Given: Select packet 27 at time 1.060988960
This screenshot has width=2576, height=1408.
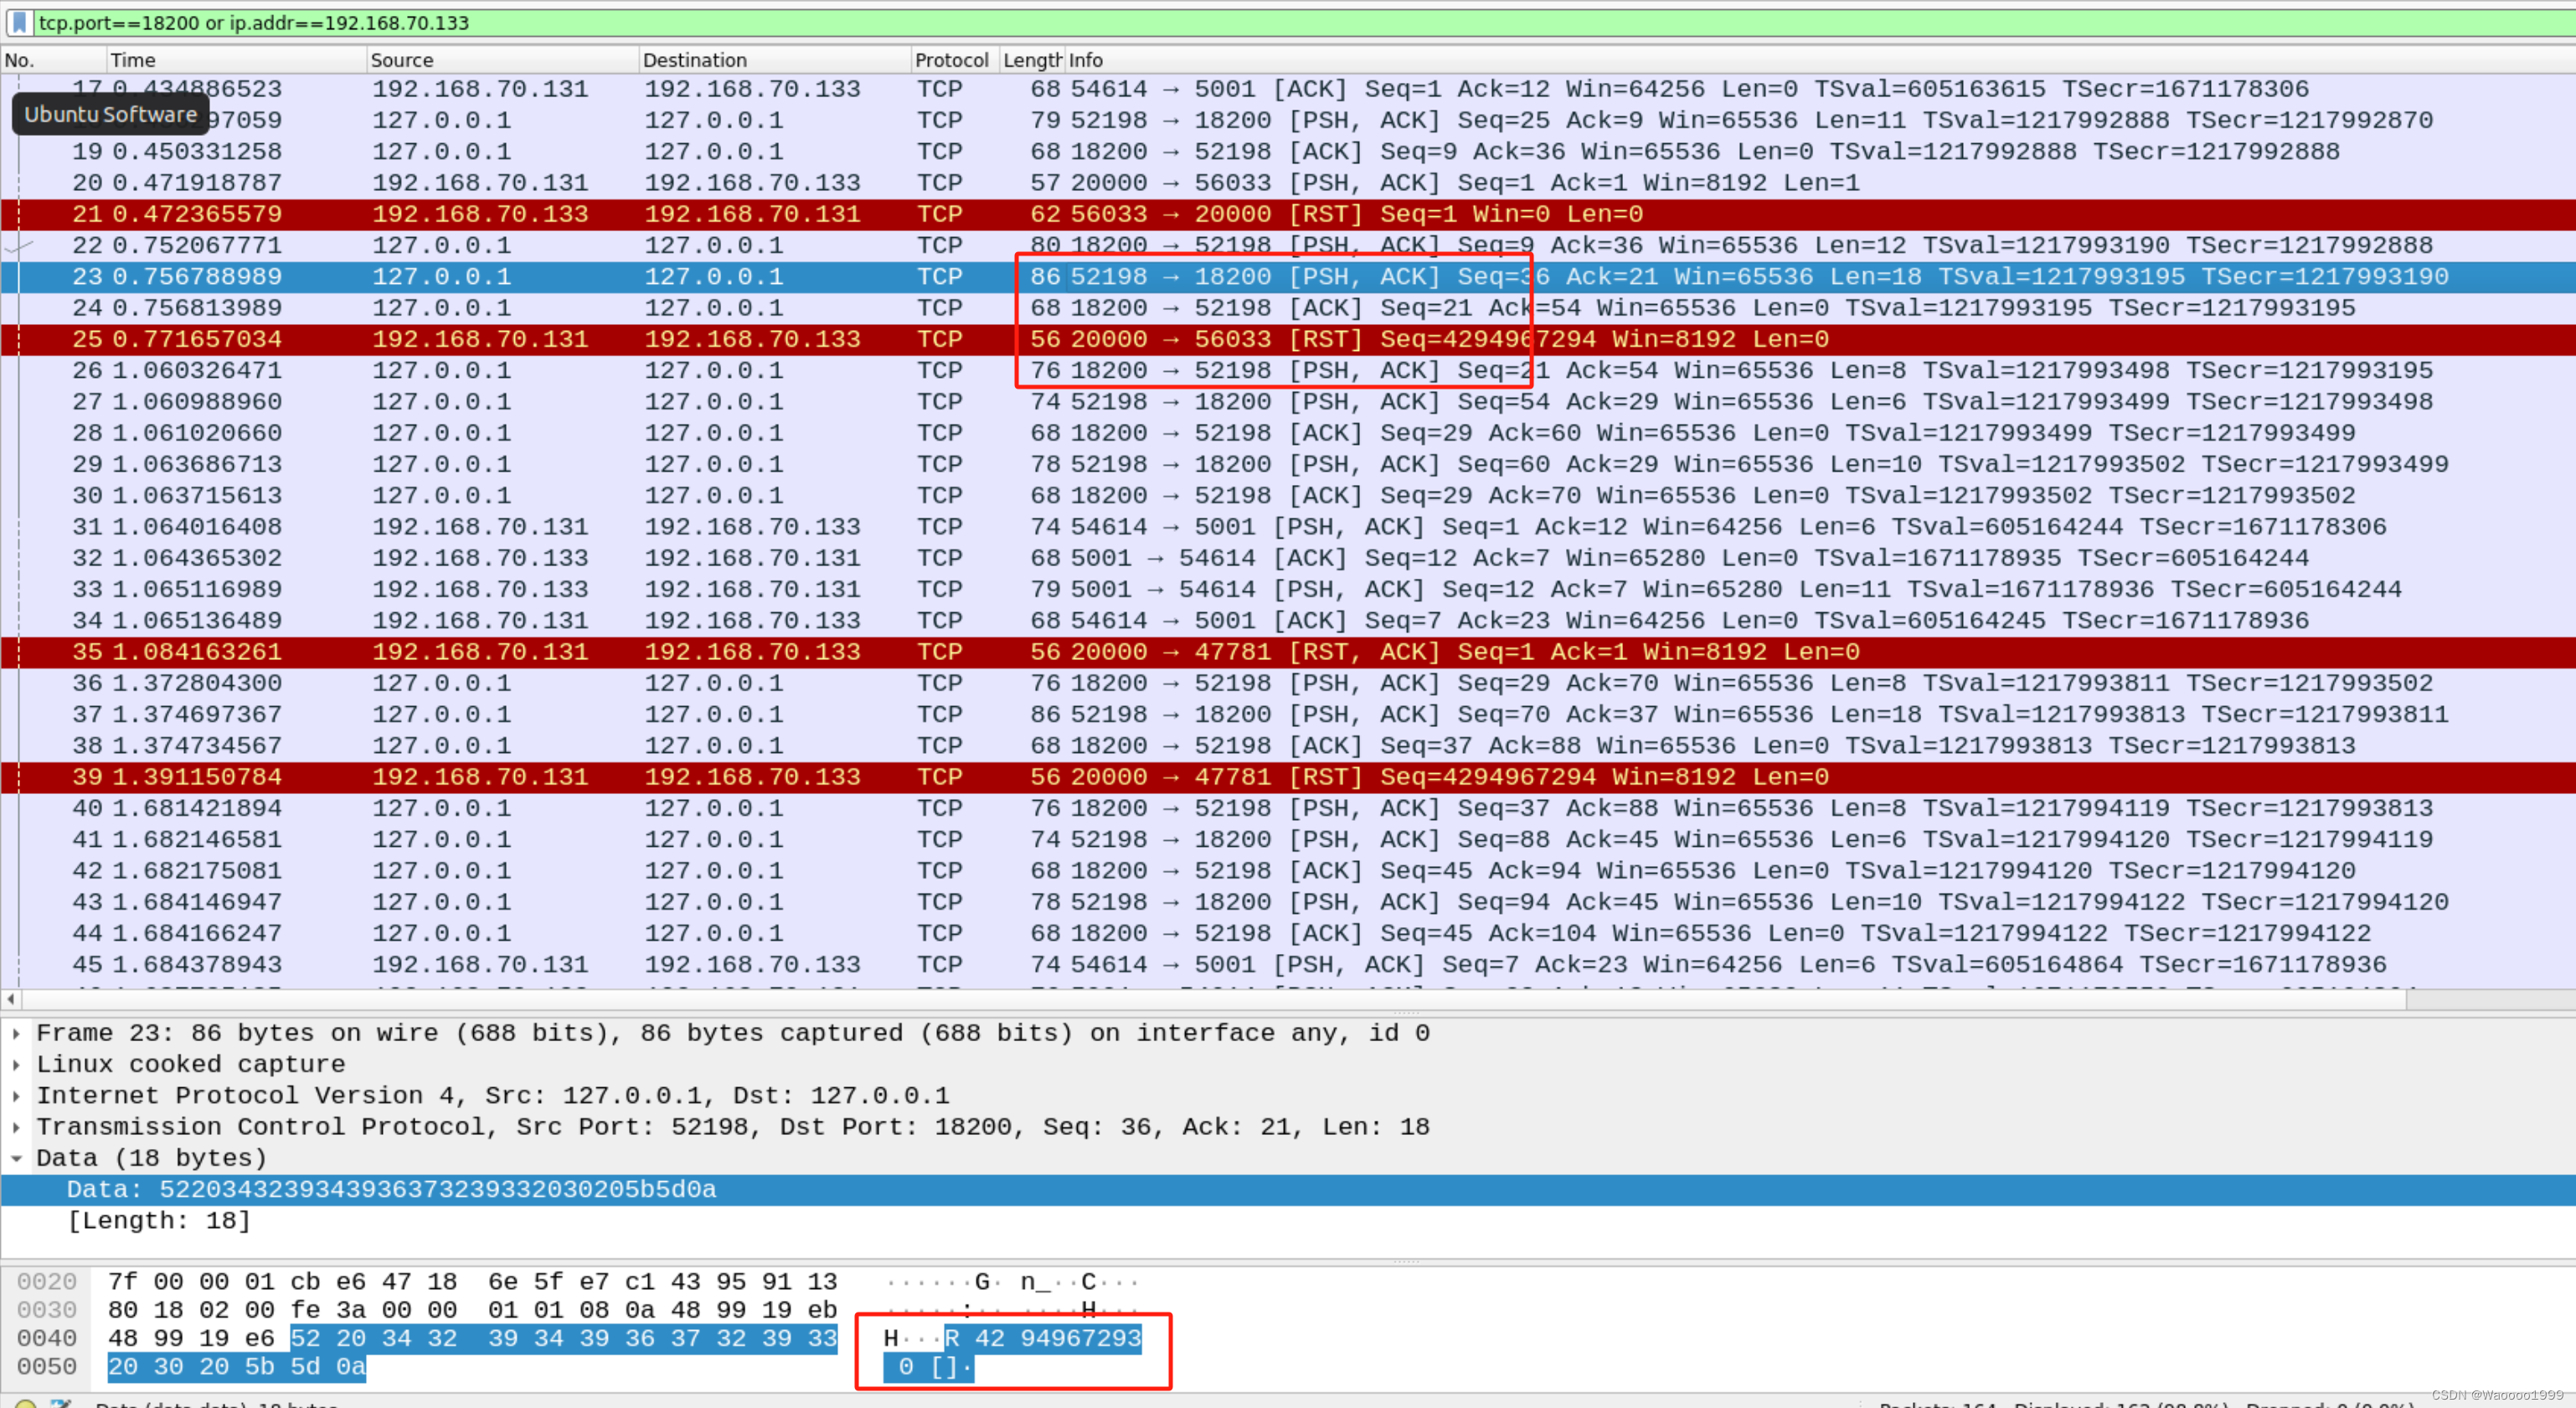Looking at the screenshot, I should (1288, 402).
